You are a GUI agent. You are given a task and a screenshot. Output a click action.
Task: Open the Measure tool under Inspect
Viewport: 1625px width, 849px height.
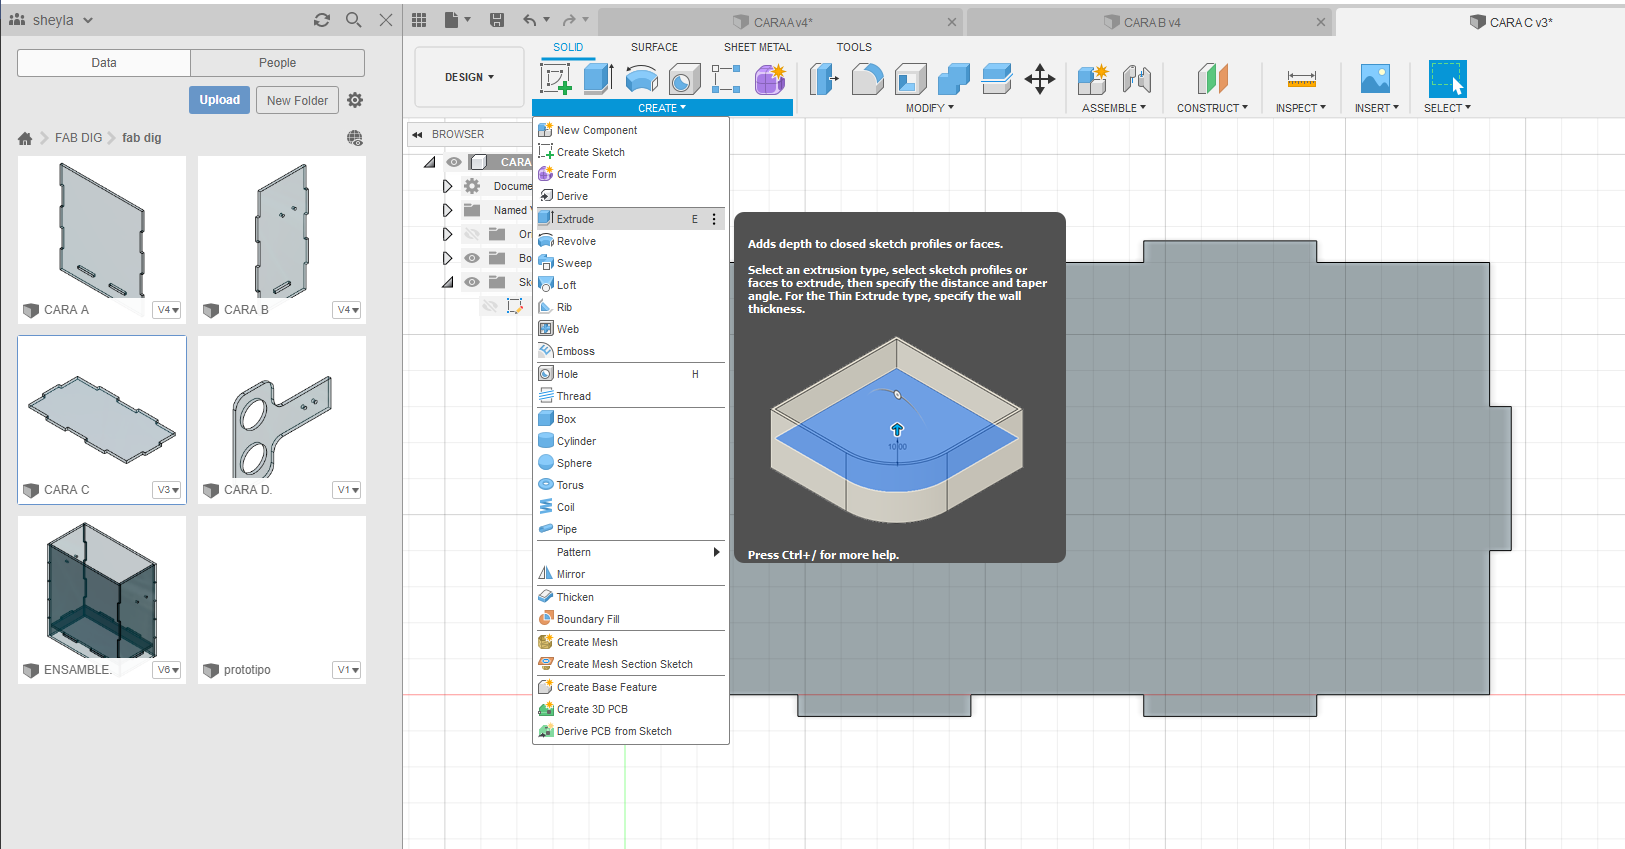pyautogui.click(x=1301, y=79)
